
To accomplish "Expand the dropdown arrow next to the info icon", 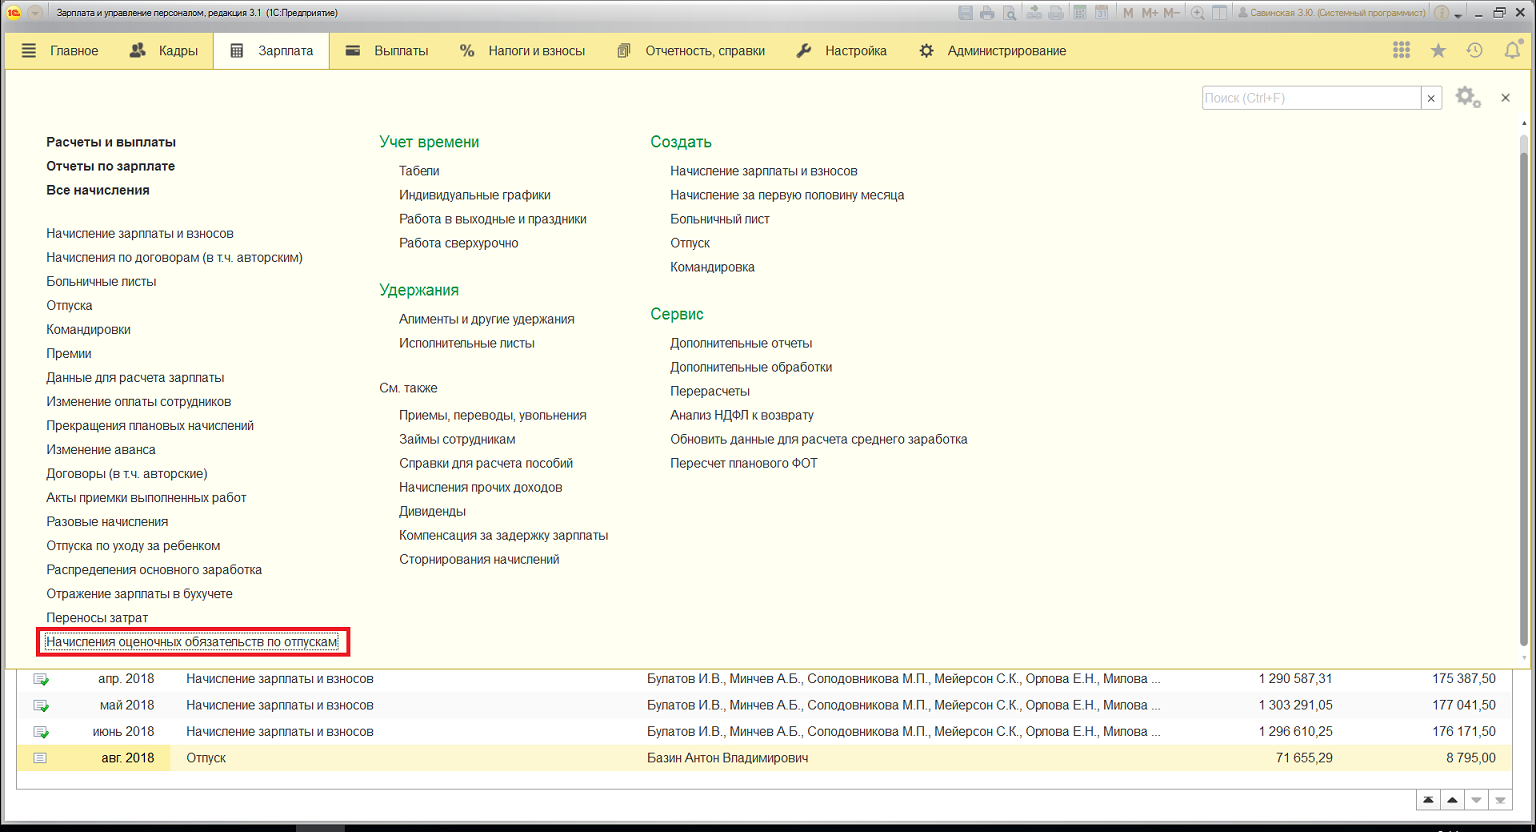I will tap(1458, 16).
